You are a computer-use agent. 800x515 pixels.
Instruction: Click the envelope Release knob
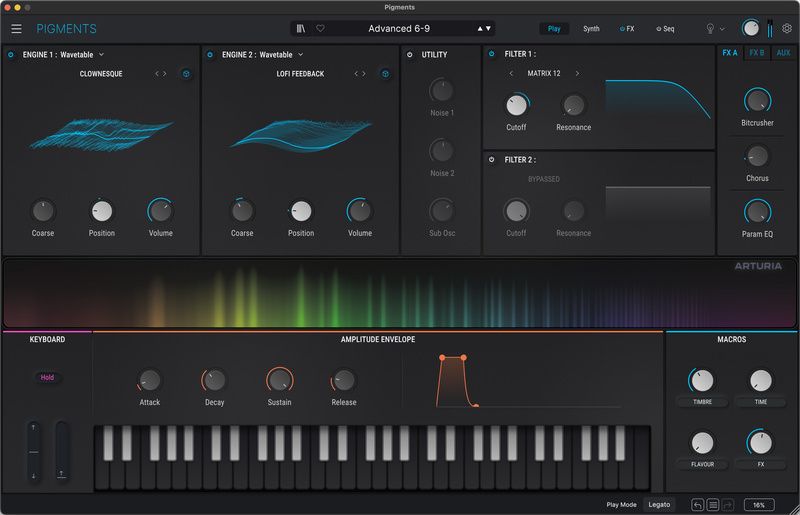pos(344,380)
